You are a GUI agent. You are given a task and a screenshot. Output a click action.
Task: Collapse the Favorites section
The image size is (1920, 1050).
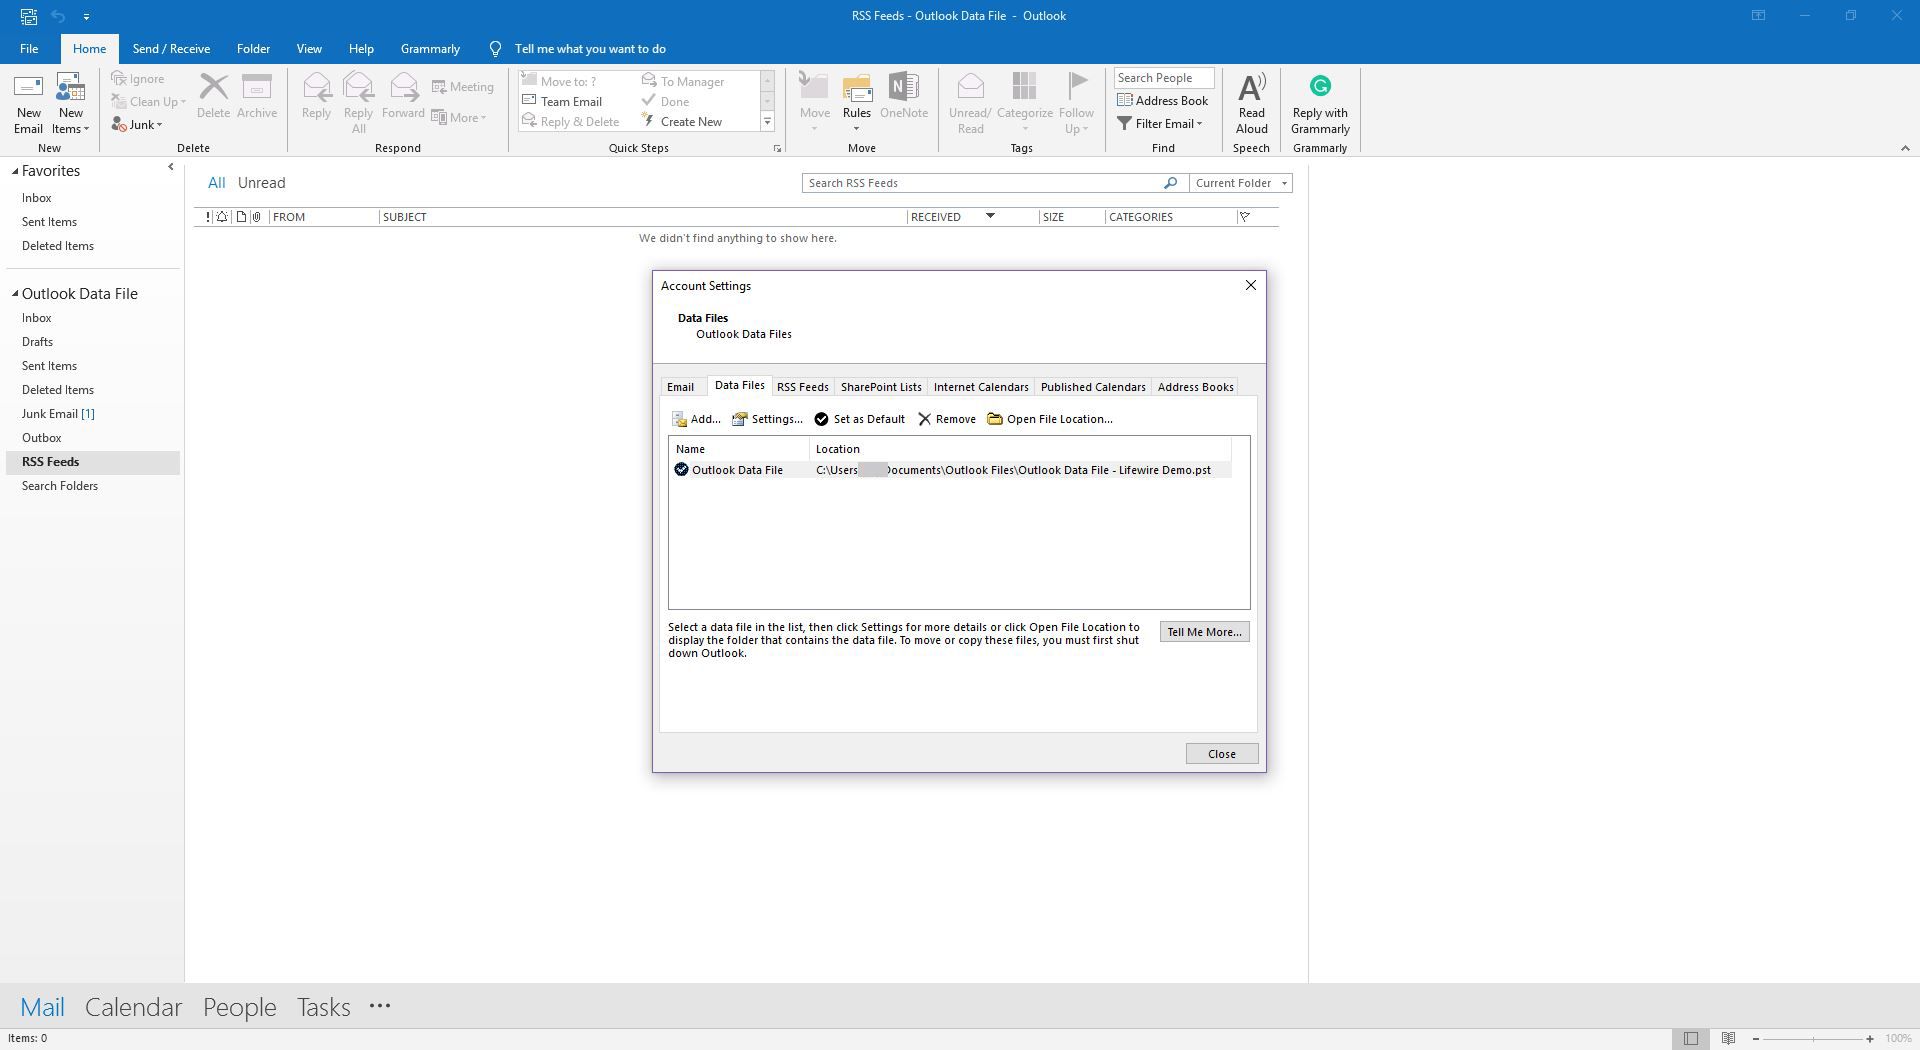[15, 172]
